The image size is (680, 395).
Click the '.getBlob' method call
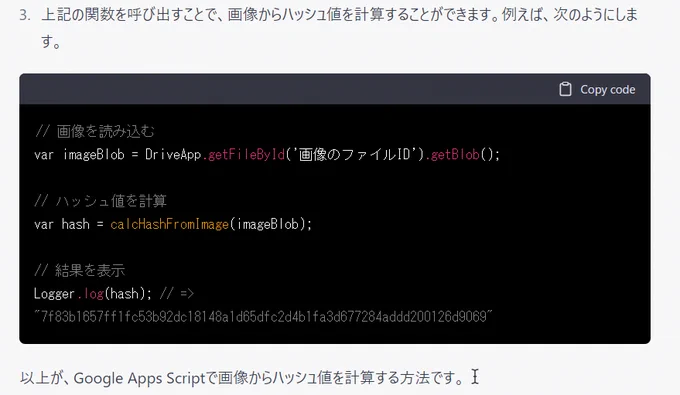click(x=452, y=154)
